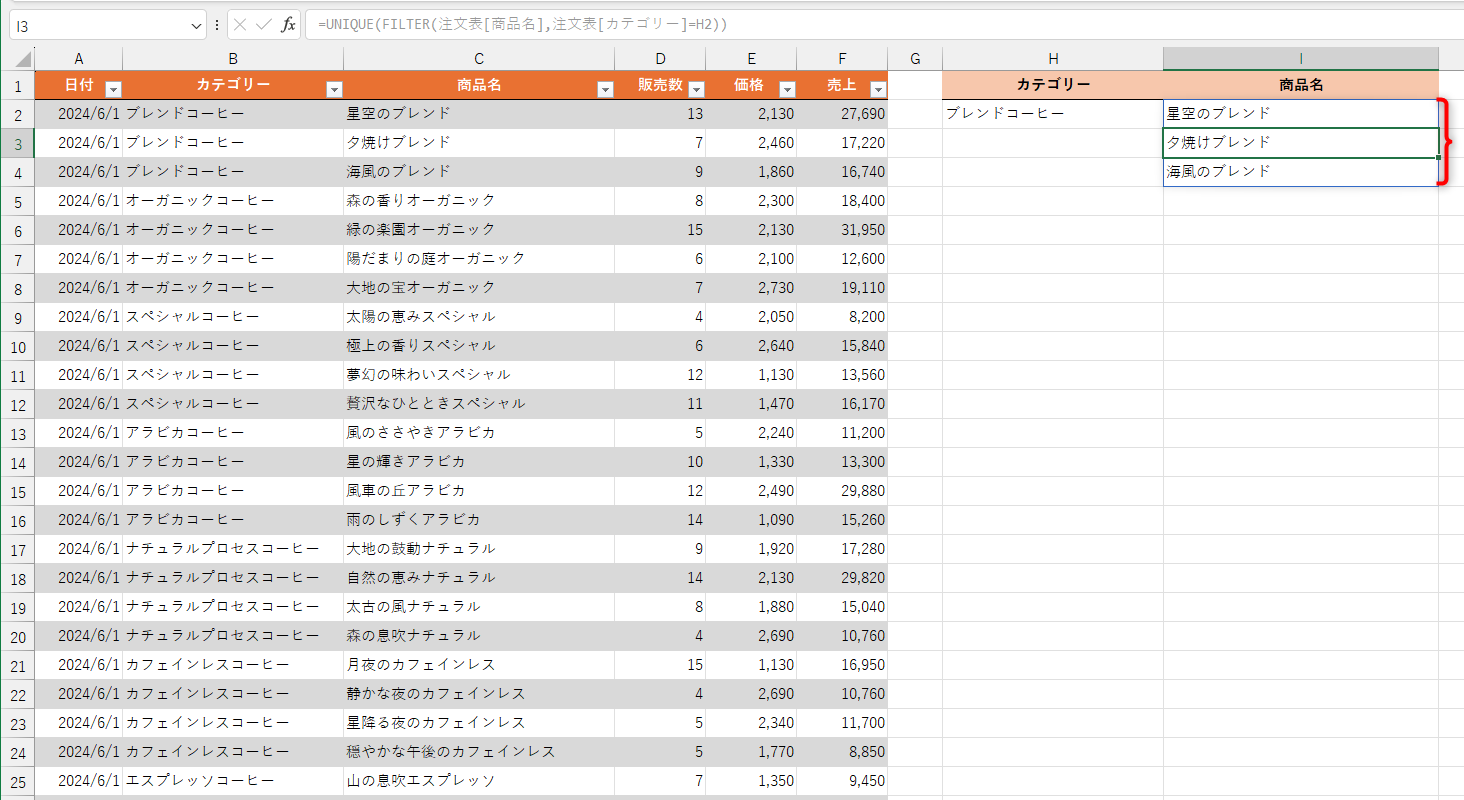Viewport: 1464px width, 800px height.
Task: Select 夕焼けブレンド in column I
Action: [1301, 143]
